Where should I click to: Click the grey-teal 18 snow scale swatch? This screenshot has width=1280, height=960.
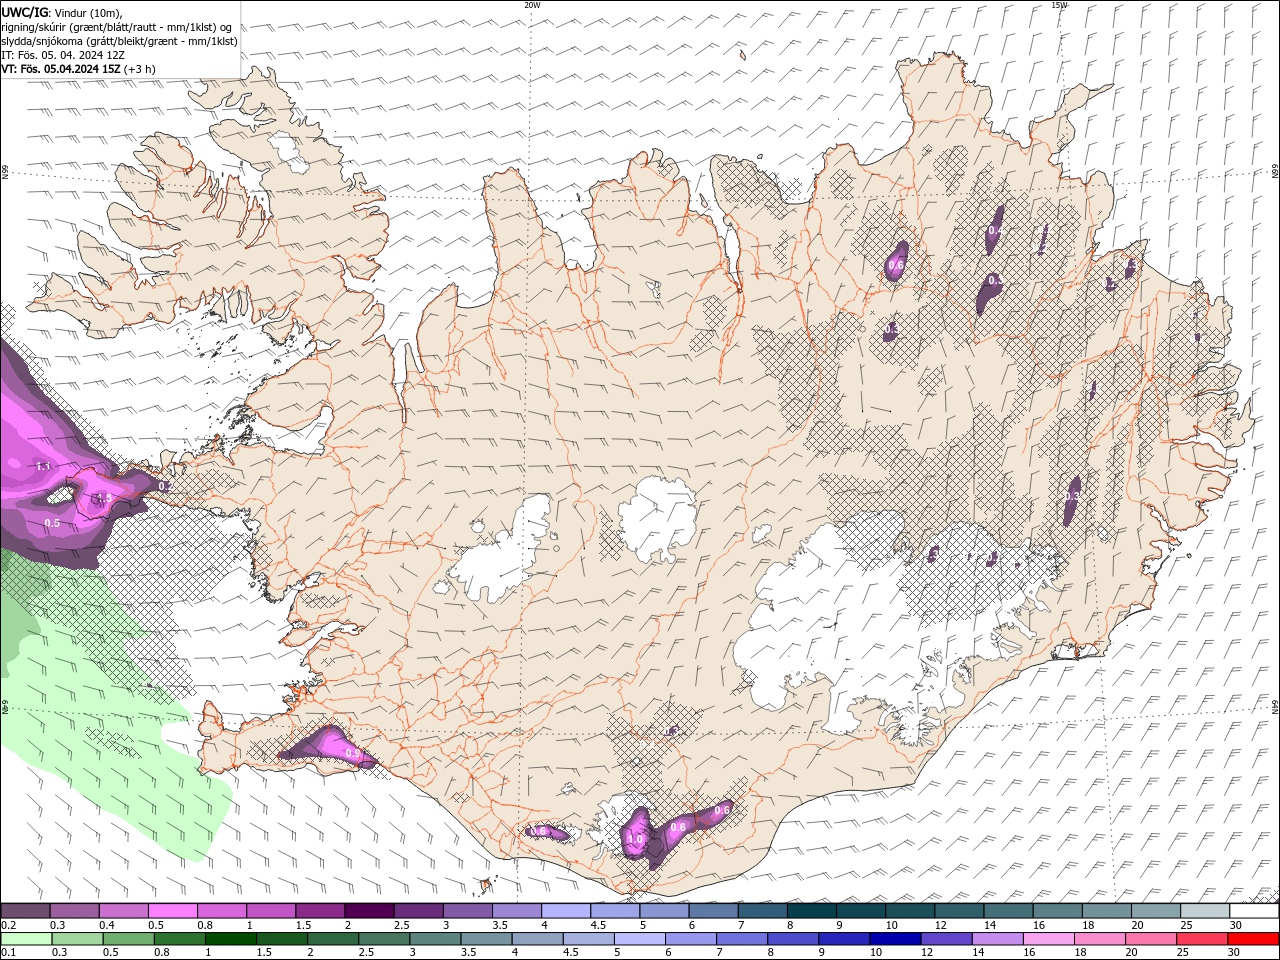click(1107, 911)
